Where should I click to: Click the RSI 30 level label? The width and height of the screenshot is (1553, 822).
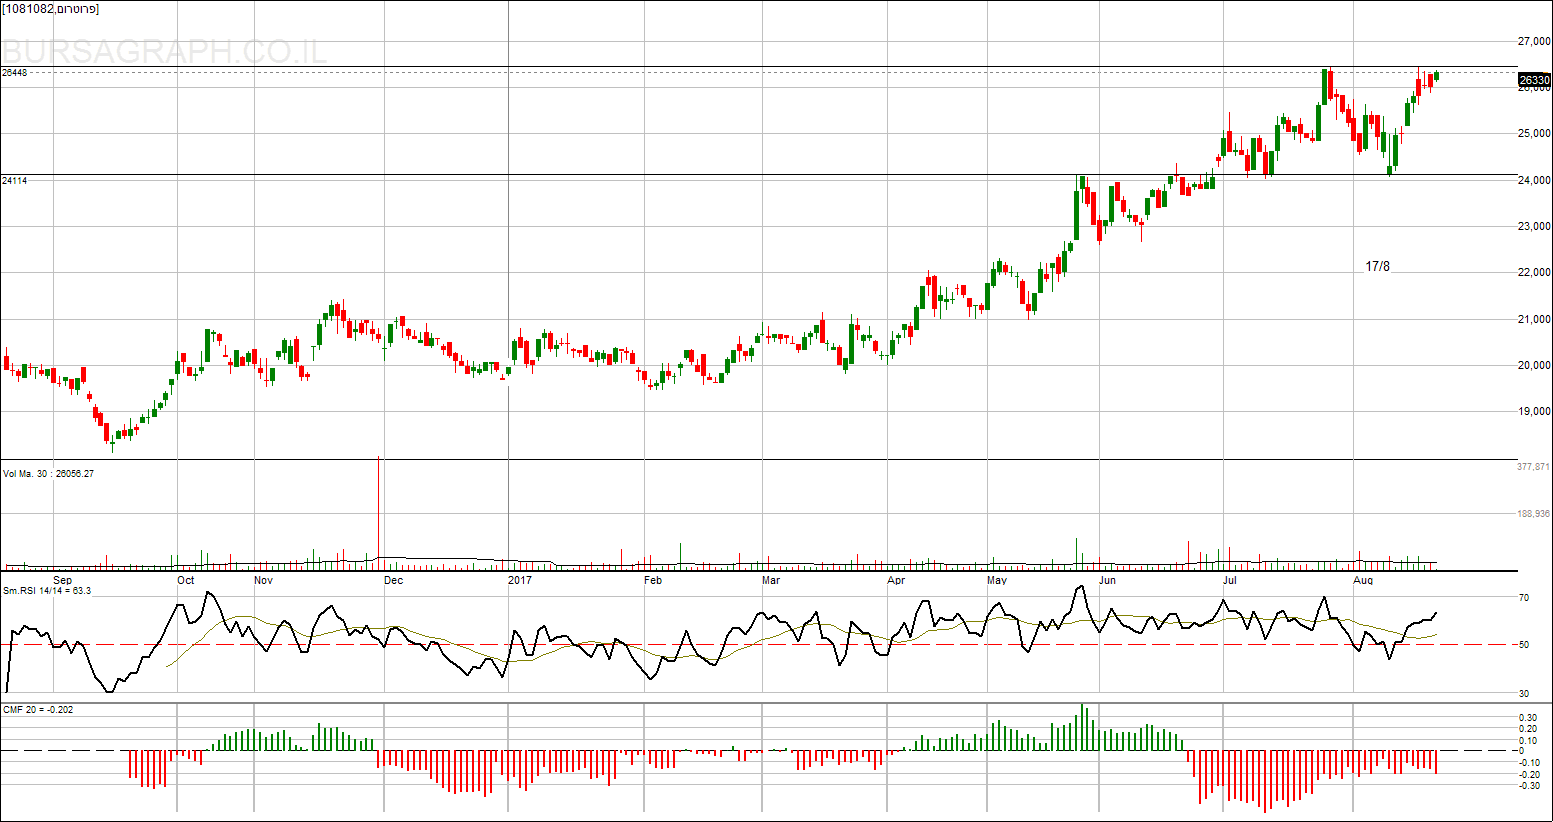1524,693
